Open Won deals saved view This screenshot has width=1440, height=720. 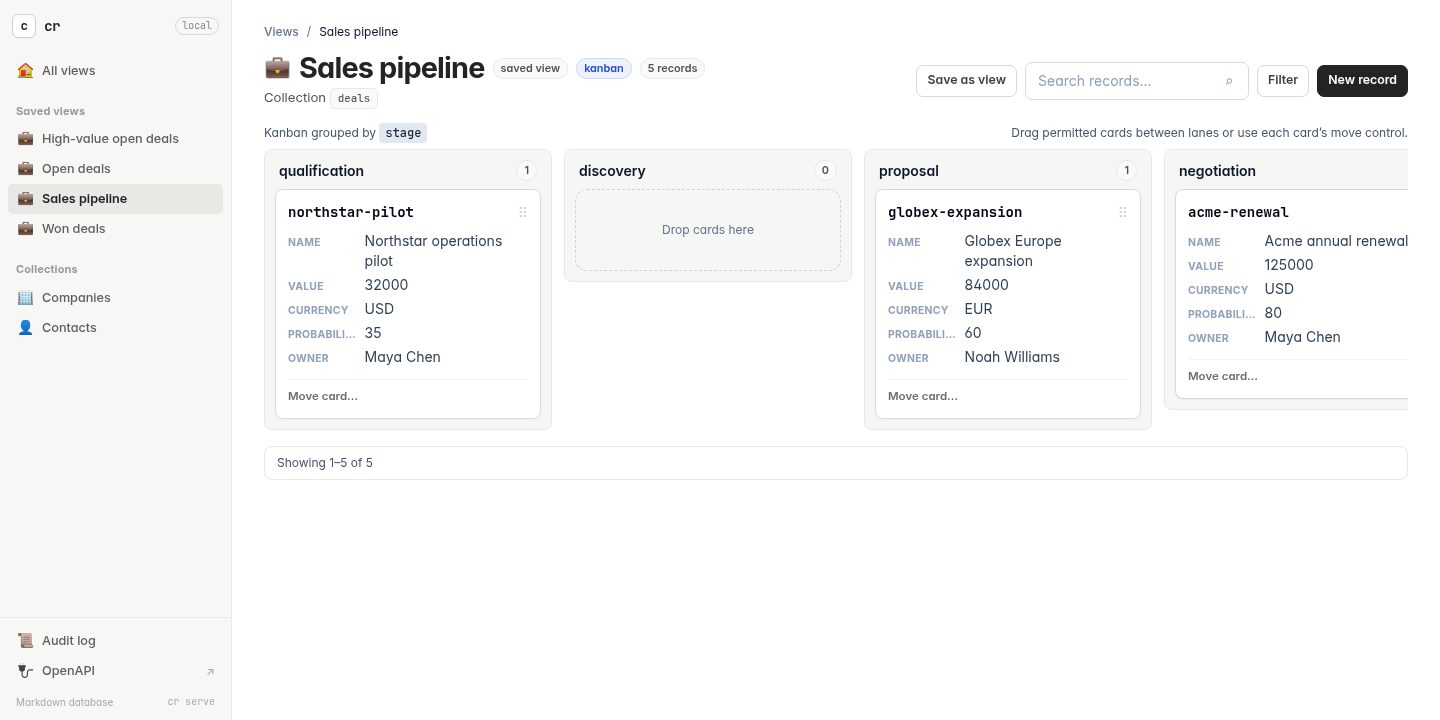coord(116,229)
